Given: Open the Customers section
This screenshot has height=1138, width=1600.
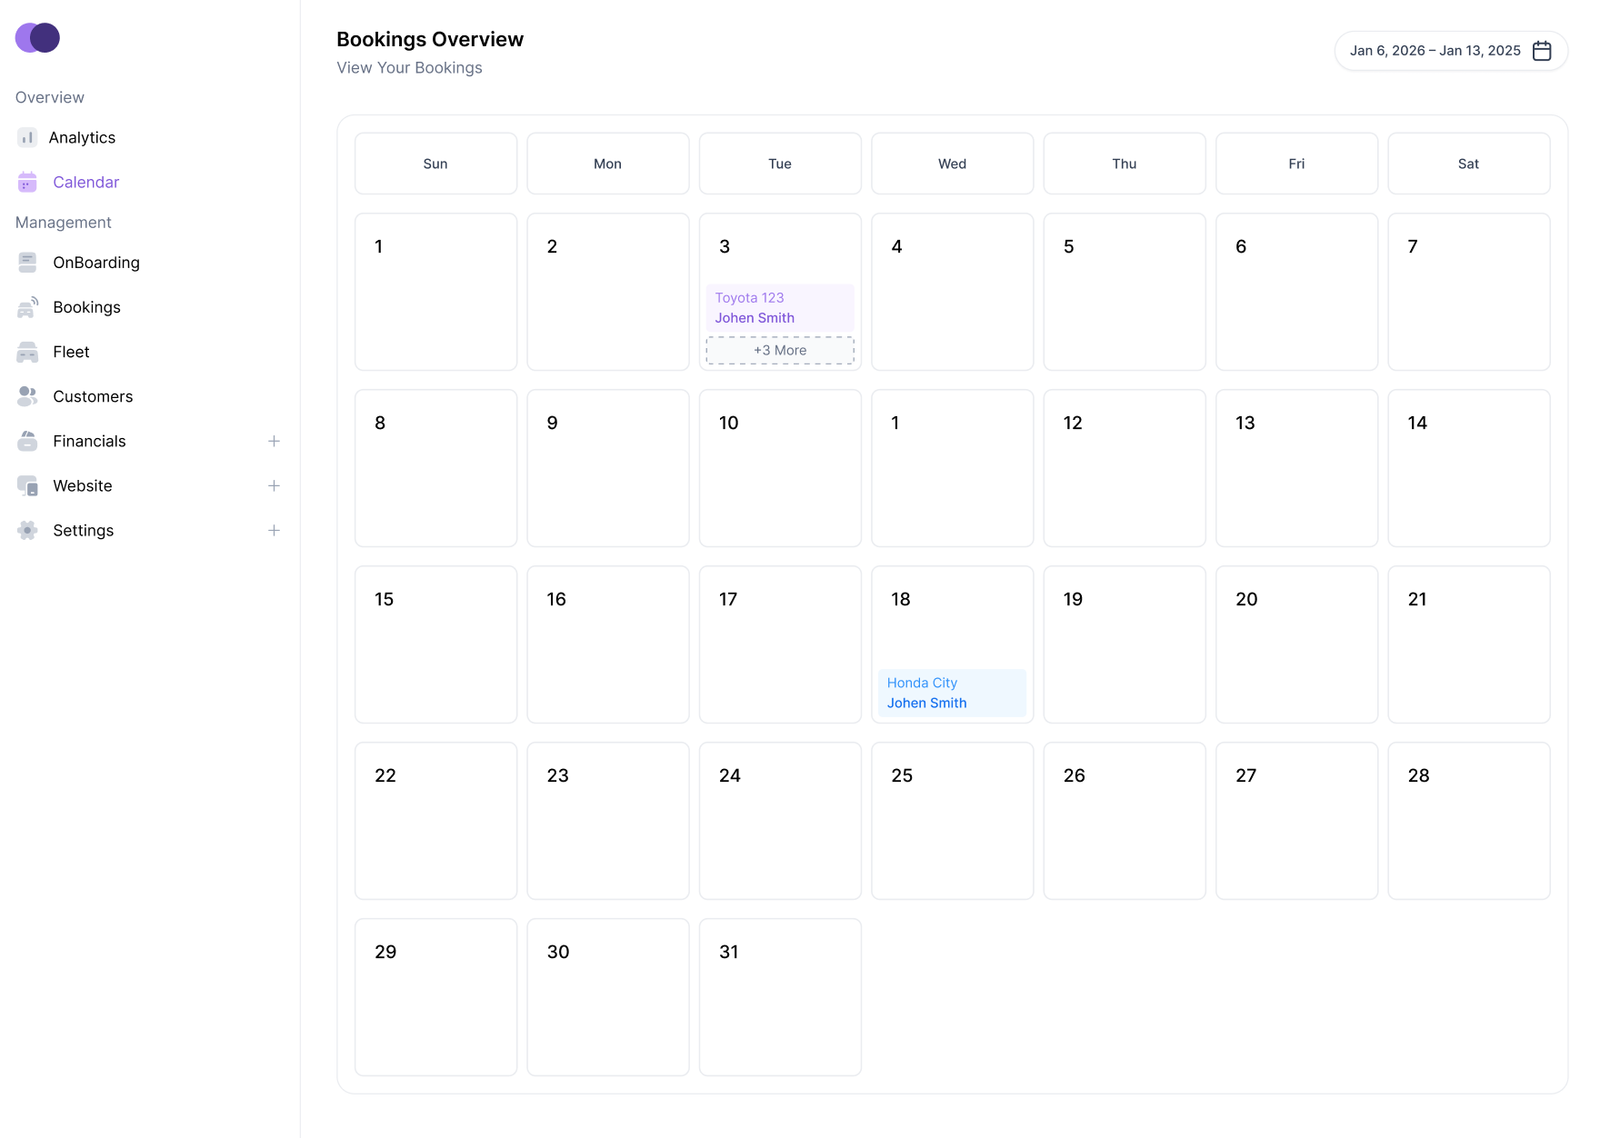Looking at the screenshot, I should point(93,396).
